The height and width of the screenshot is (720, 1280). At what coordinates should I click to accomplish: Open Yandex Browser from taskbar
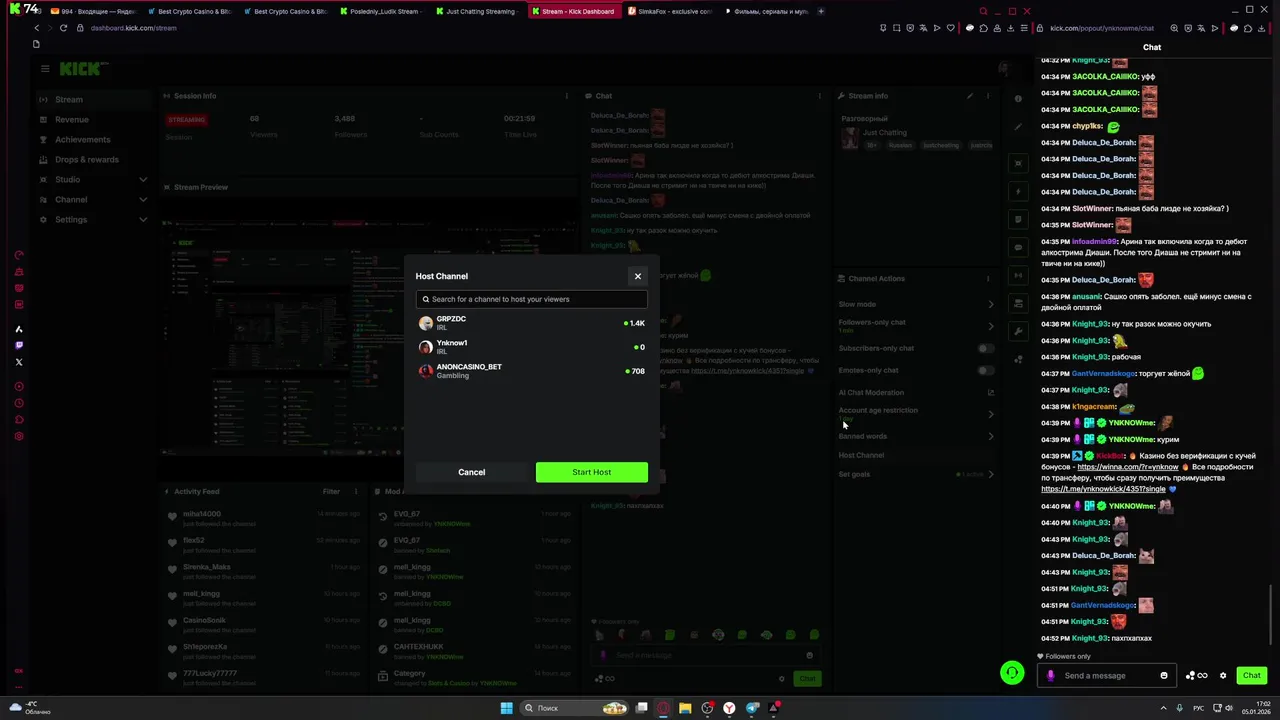[x=729, y=708]
